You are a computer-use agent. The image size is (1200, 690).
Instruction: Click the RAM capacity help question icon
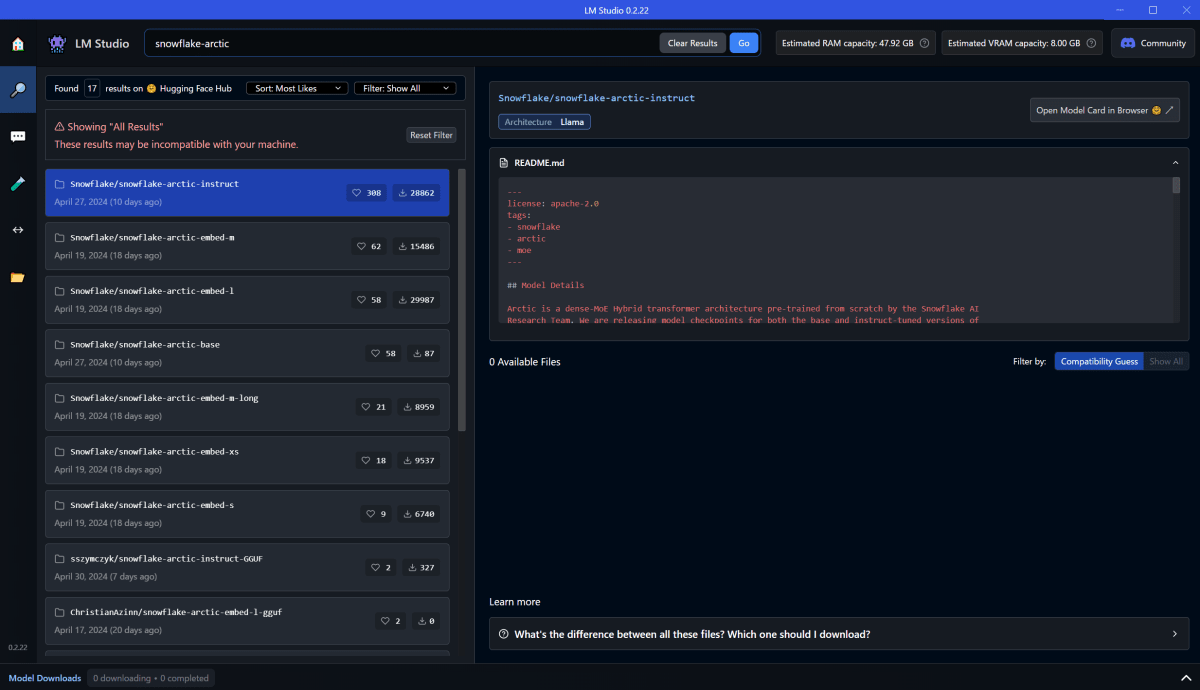[x=924, y=43]
